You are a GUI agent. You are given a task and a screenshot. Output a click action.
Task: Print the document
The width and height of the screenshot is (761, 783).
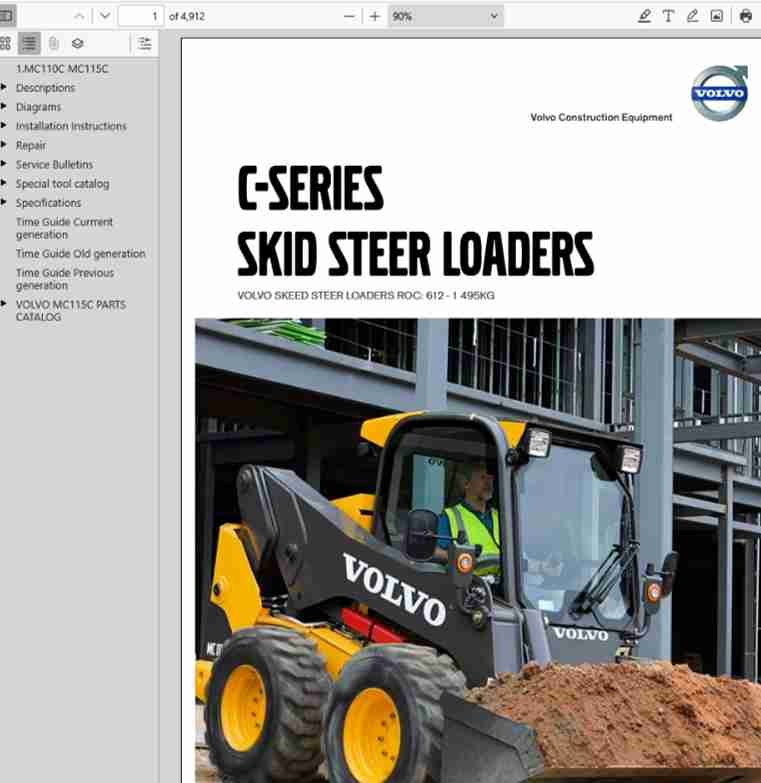point(746,16)
